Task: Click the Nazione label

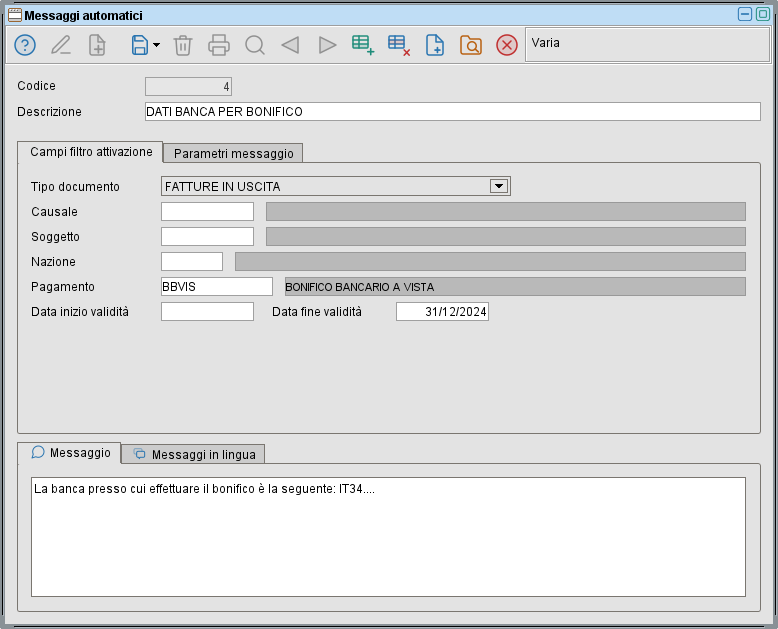Action: point(54,261)
